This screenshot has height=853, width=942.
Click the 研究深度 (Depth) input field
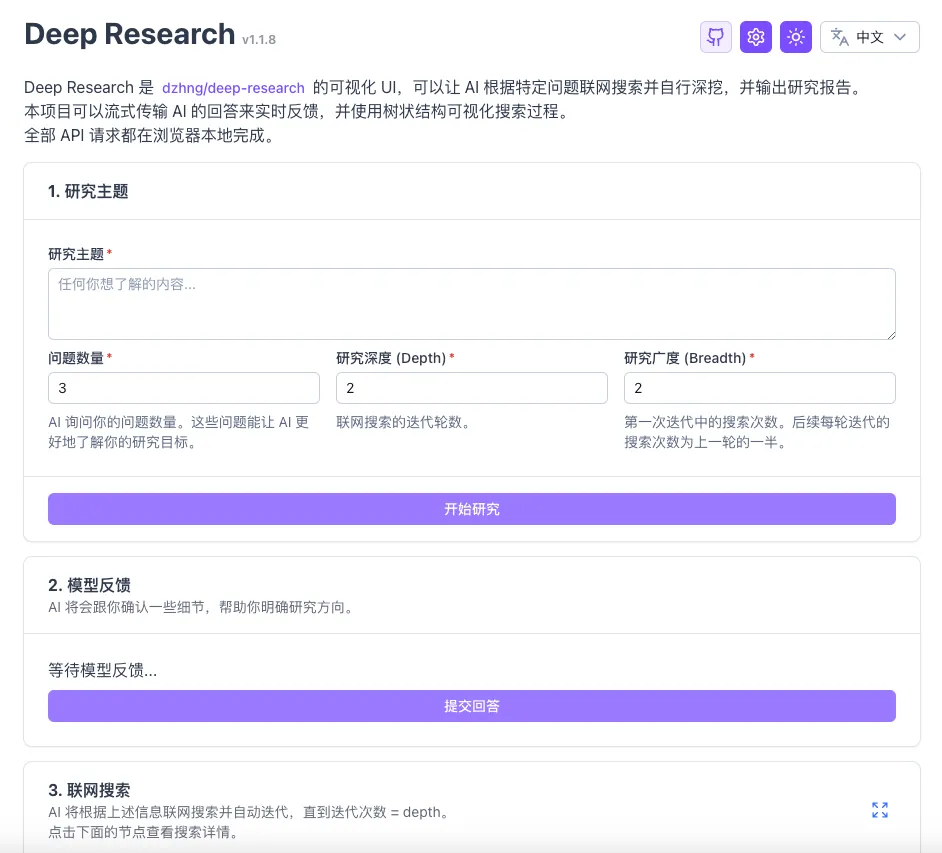pos(472,388)
